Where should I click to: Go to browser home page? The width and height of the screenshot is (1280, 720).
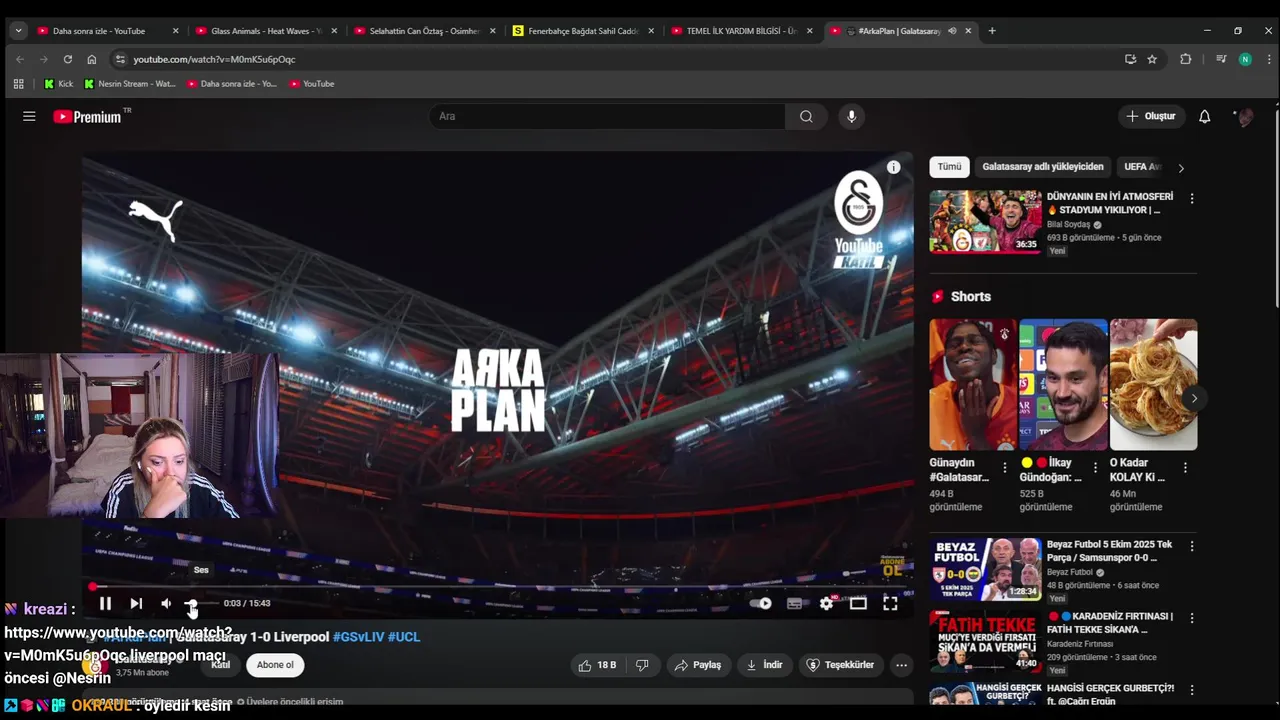coord(91,59)
